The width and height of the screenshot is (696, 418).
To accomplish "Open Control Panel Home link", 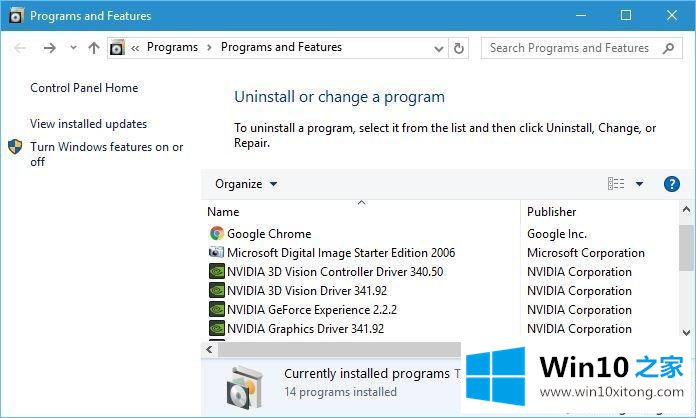I will (x=84, y=88).
